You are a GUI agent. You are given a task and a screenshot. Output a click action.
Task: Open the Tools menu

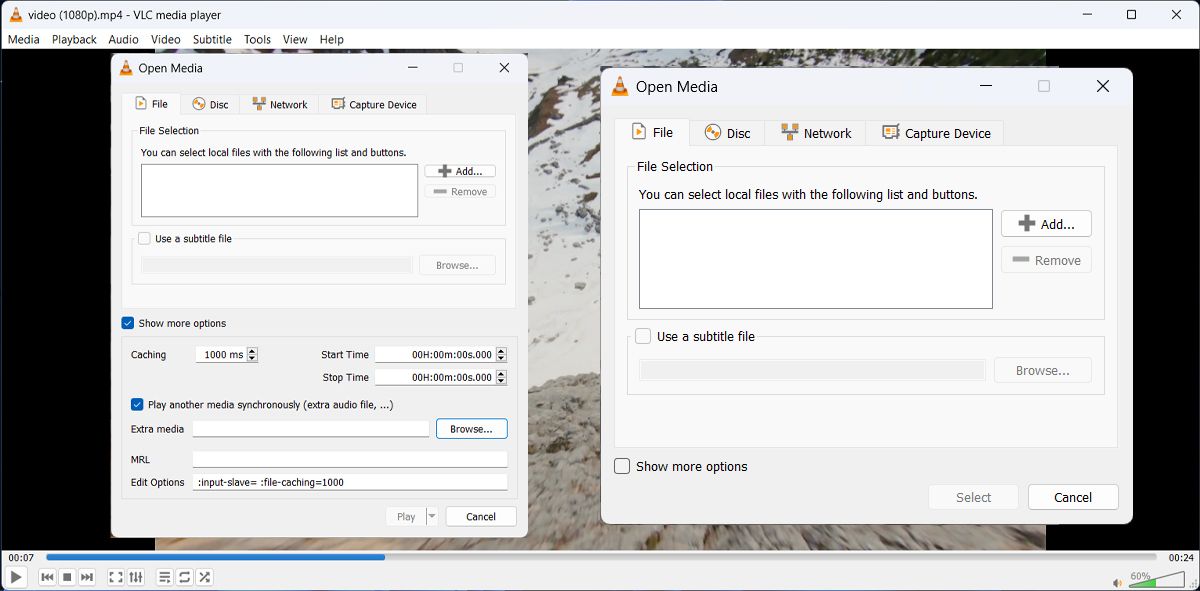(257, 39)
